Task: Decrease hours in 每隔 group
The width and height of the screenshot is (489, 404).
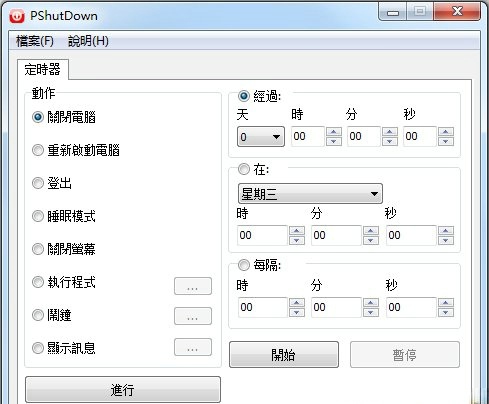Action: [297, 312]
